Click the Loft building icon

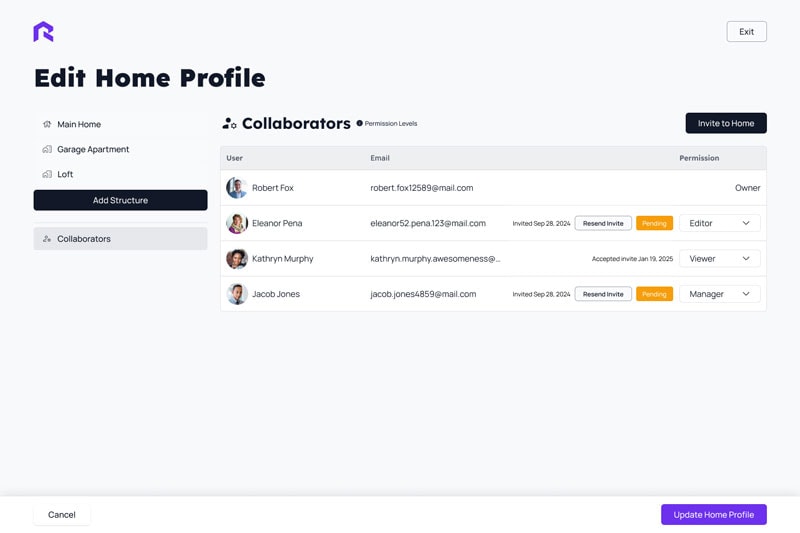tap(47, 175)
